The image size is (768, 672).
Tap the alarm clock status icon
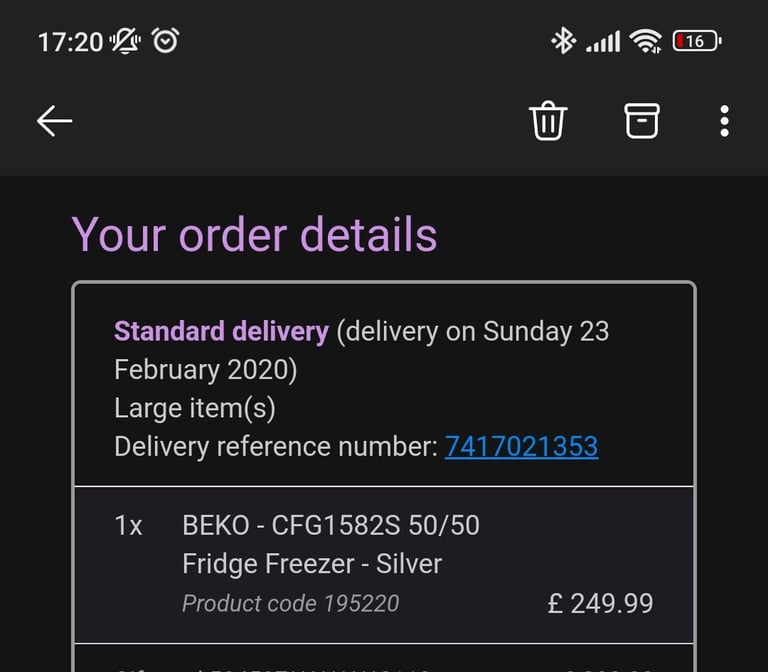[x=166, y=41]
